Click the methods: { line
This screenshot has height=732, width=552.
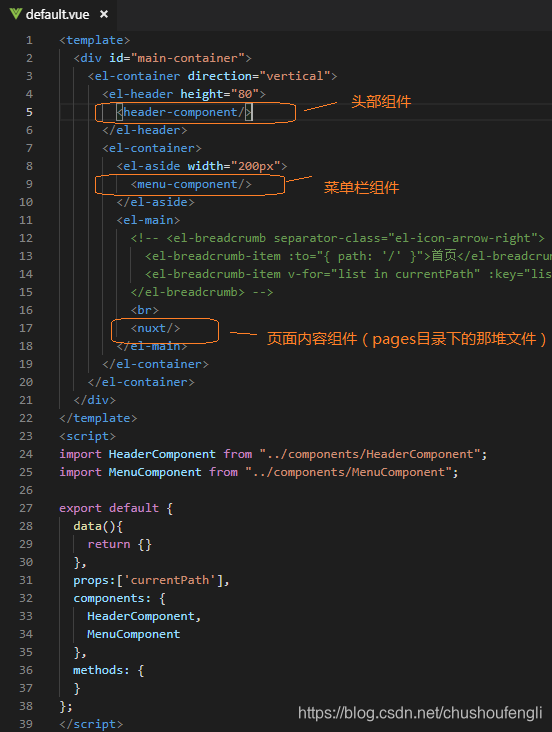click(x=109, y=670)
